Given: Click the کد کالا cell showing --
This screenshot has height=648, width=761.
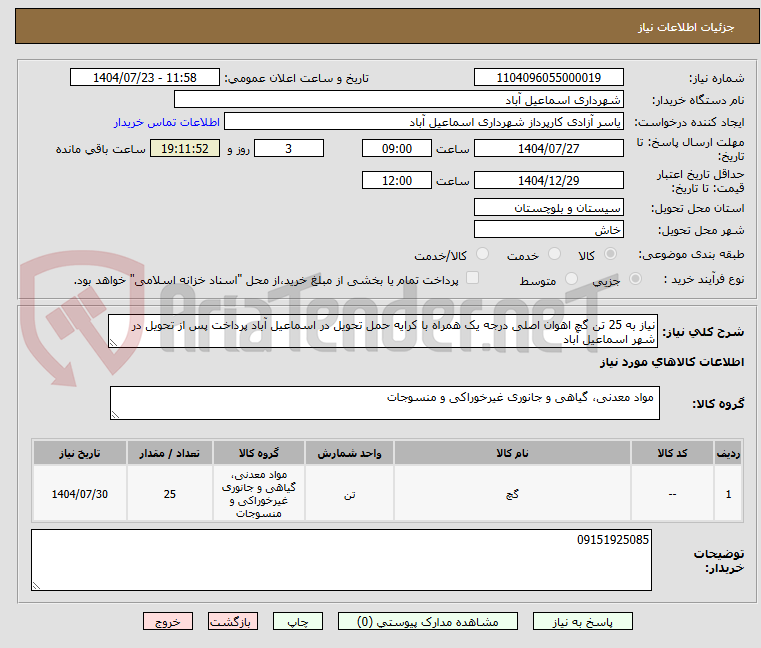Looking at the screenshot, I should (672, 494).
